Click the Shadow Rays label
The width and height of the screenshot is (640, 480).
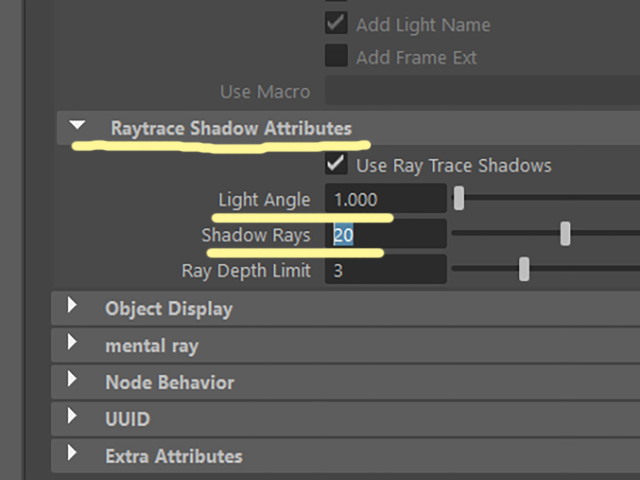click(x=256, y=236)
